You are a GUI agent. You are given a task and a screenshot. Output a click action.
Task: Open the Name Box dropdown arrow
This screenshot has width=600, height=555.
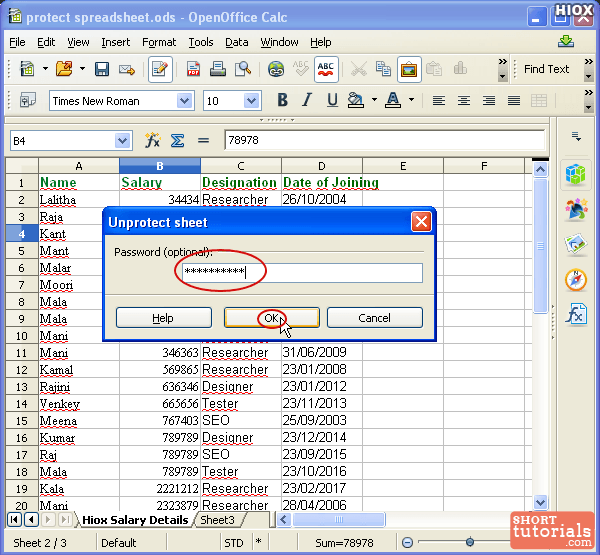[x=122, y=140]
